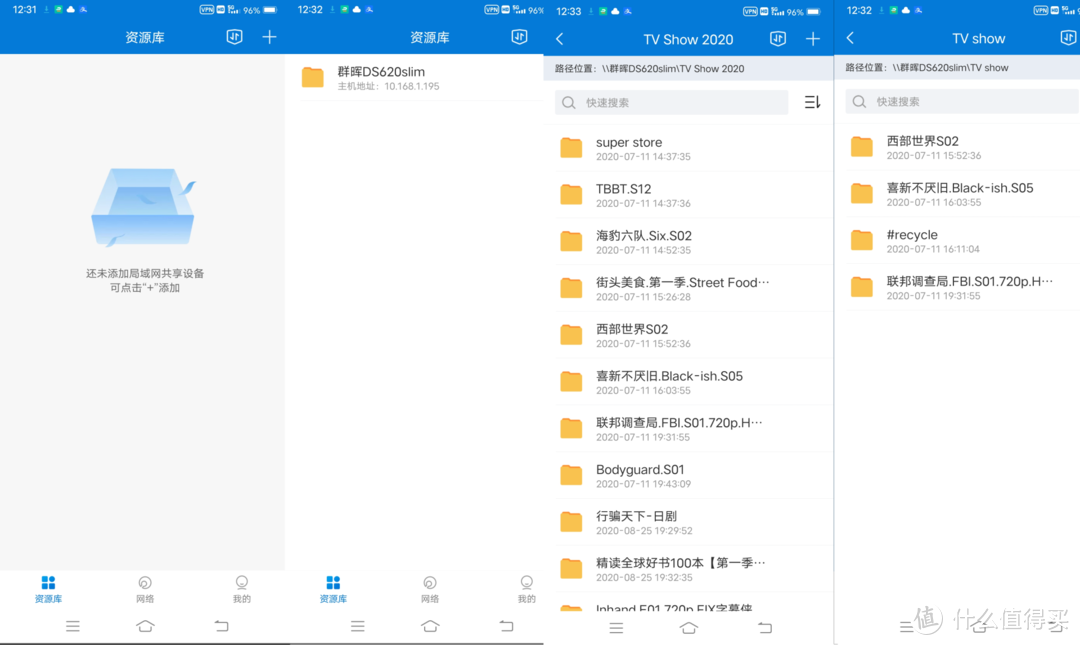Tap the magnifier icon in the 快速搜索 field
This screenshot has height=645, width=1080.
coord(572,102)
